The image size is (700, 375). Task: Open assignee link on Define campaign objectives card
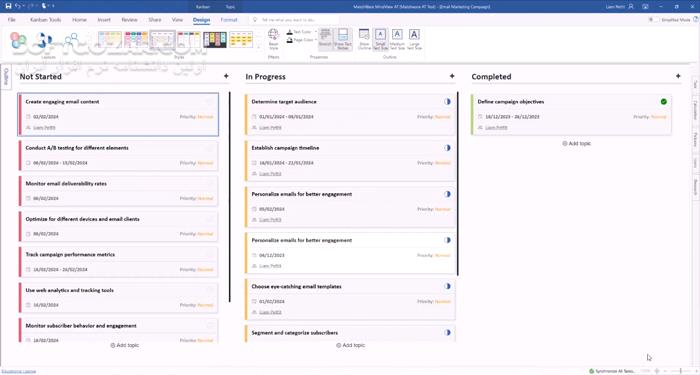pos(496,128)
